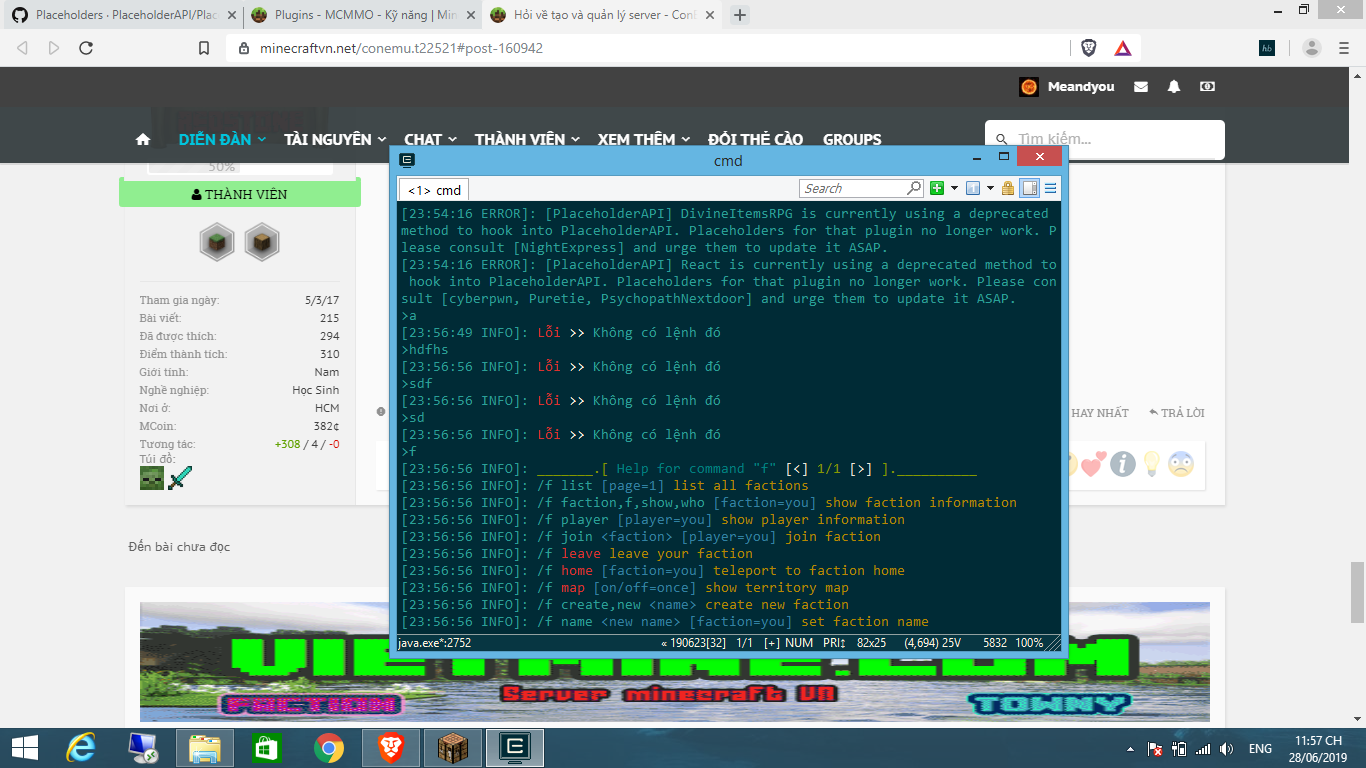
Task: Select the '<1> cmd' console tab
Action: (434, 190)
